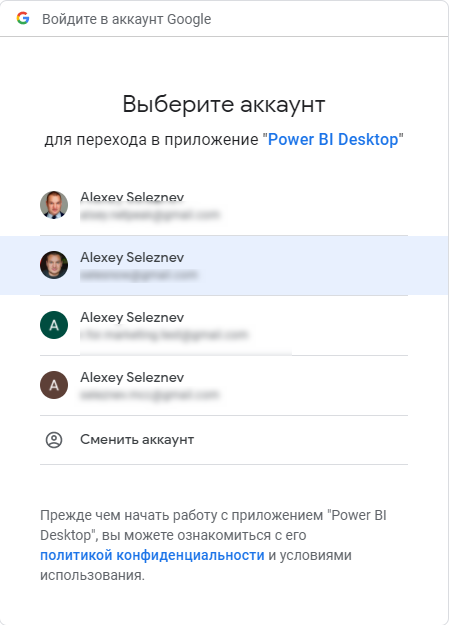Viewport: 451px width, 625px height.
Task: Choose the highlighted account's dark profile photo
Action: [x=54, y=265]
